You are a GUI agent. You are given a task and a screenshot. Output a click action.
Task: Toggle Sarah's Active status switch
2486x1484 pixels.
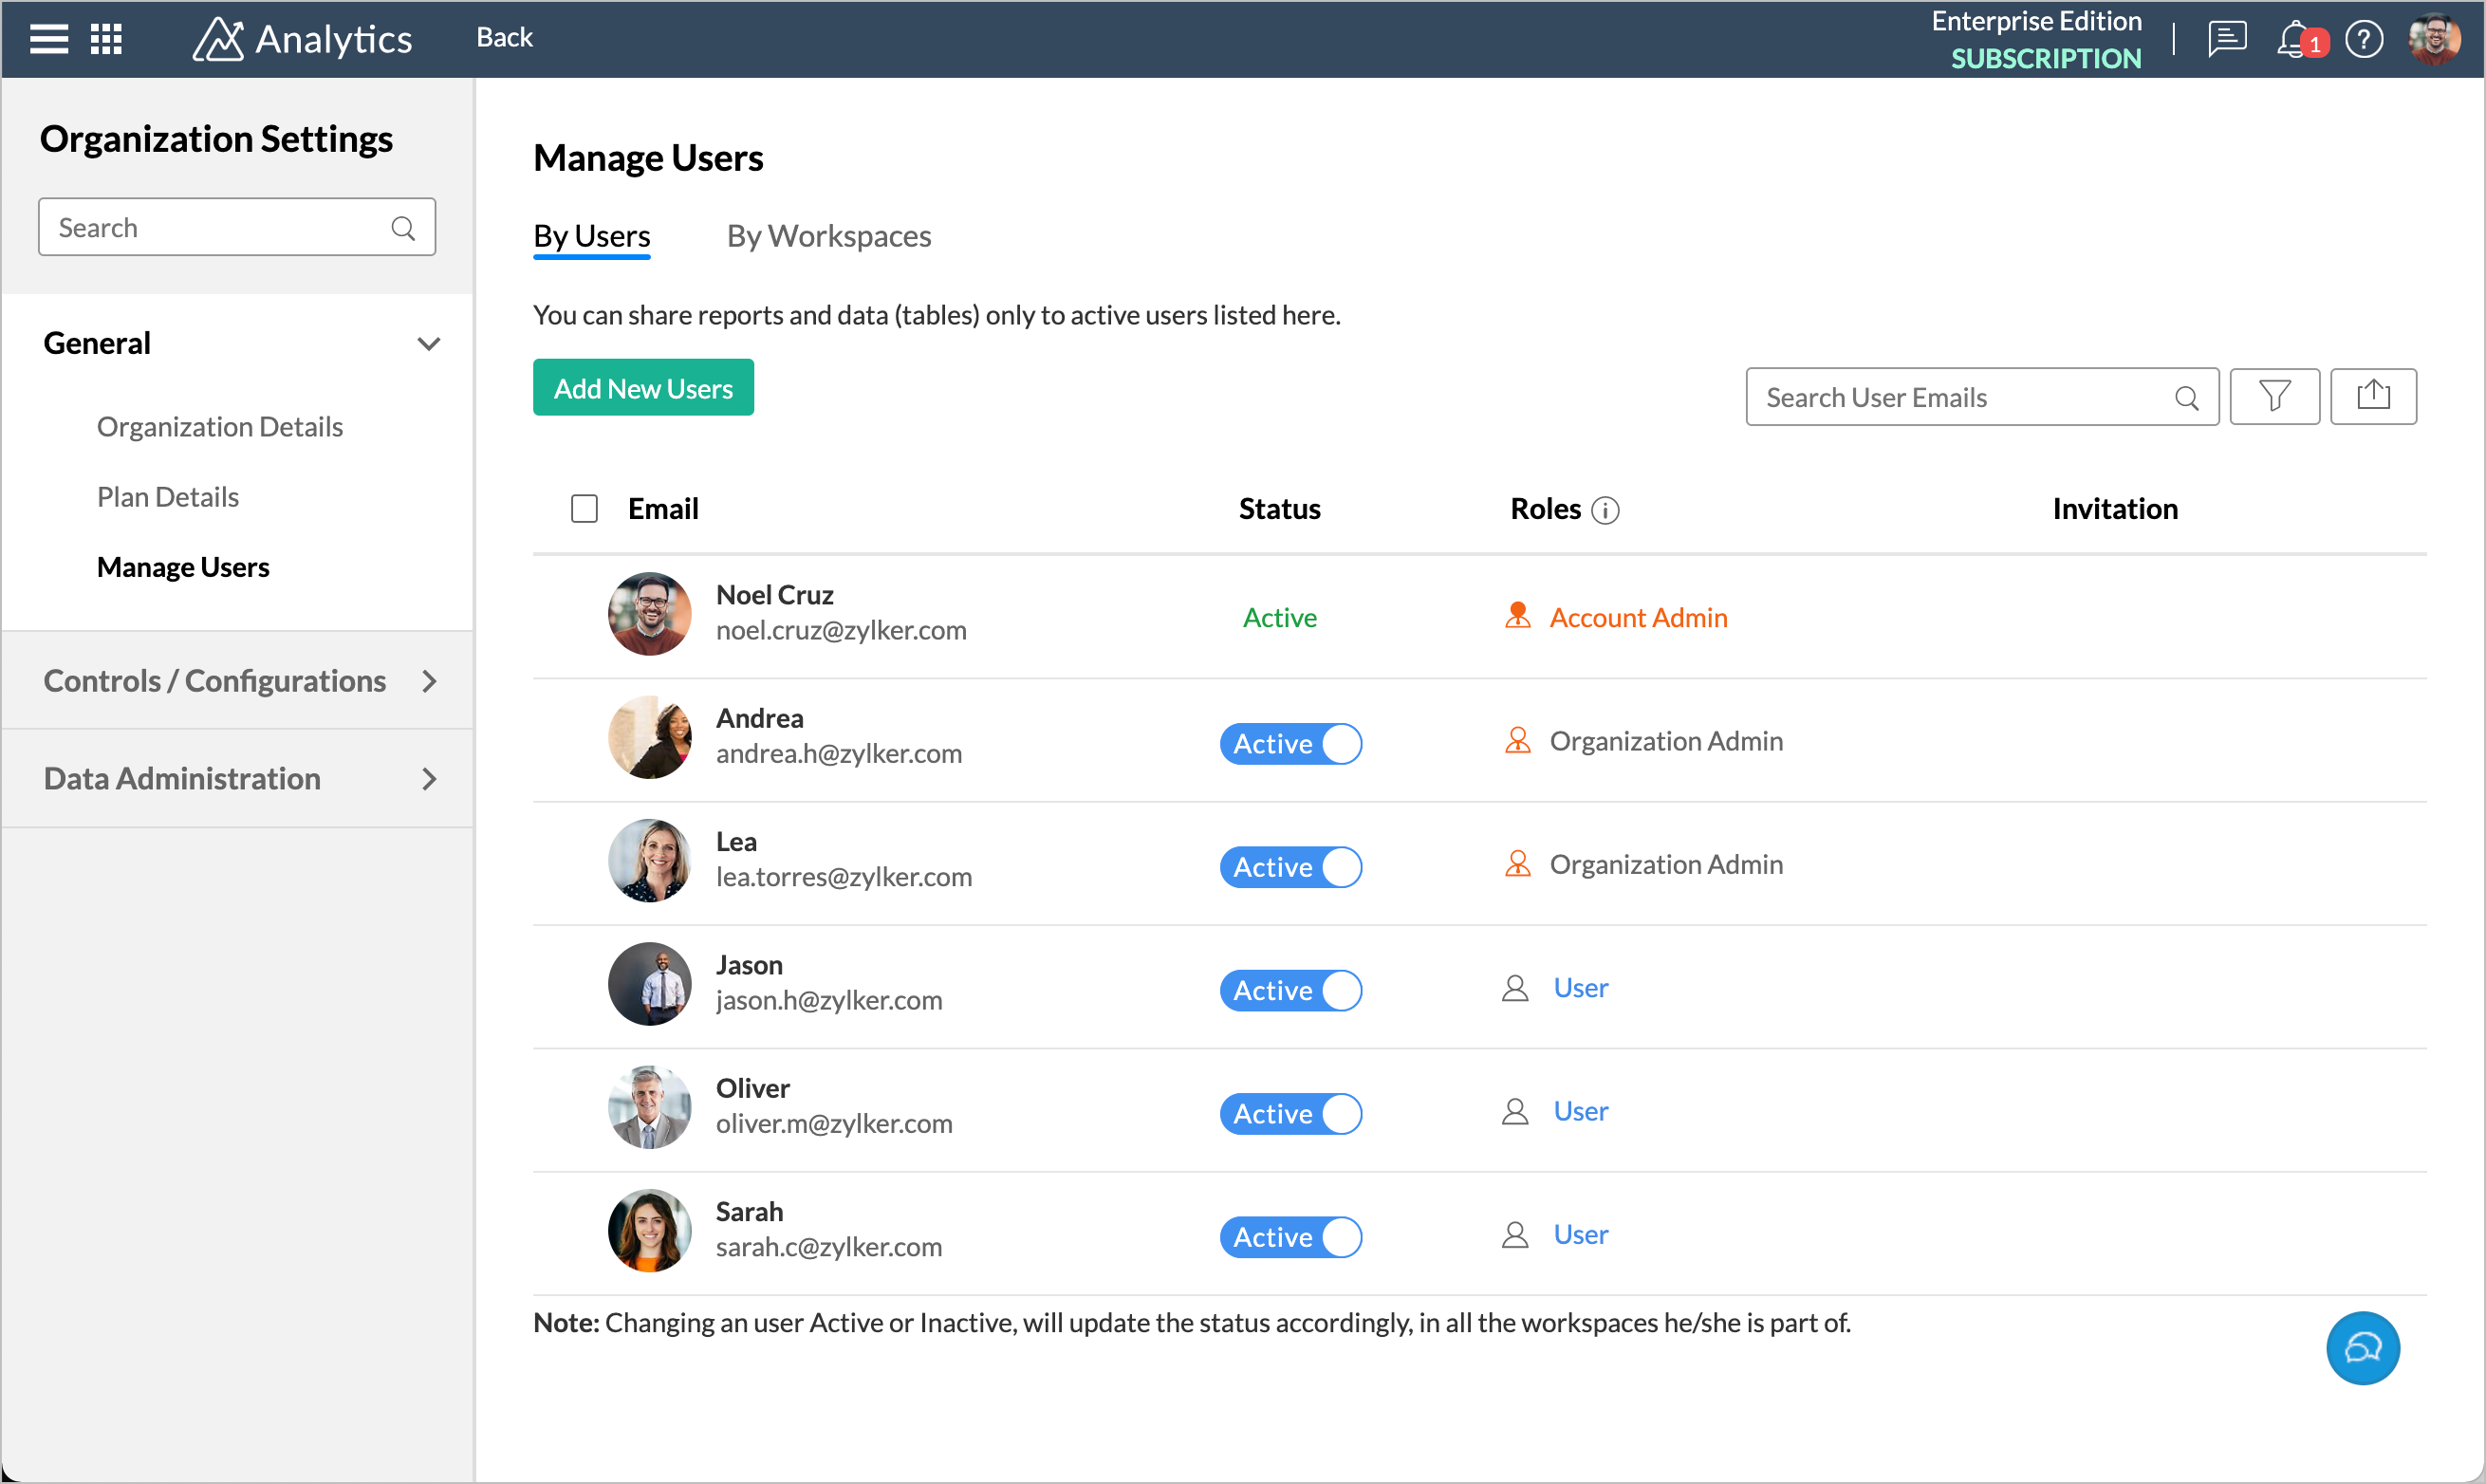(x=1290, y=1237)
